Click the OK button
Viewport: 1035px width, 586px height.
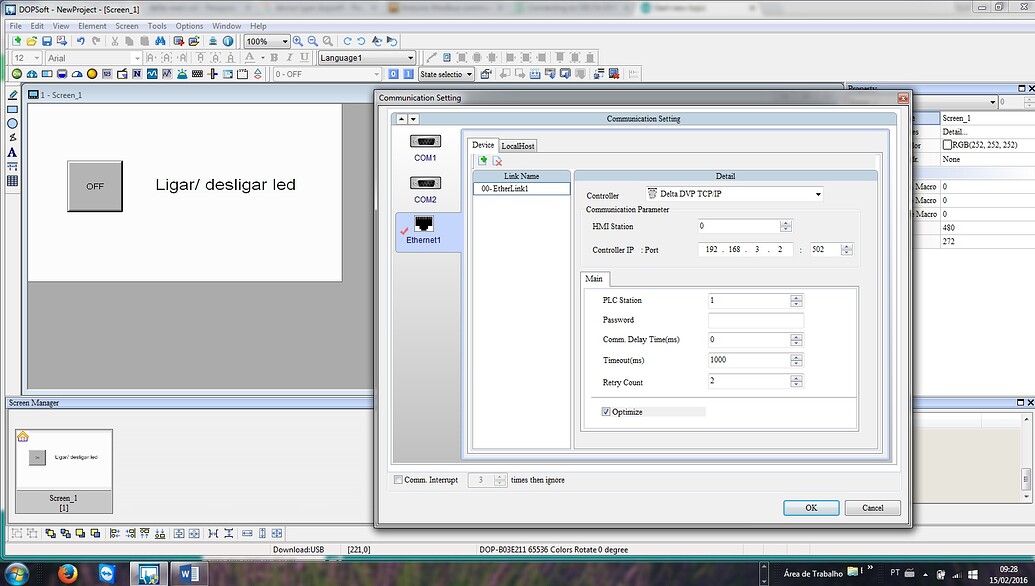811,507
